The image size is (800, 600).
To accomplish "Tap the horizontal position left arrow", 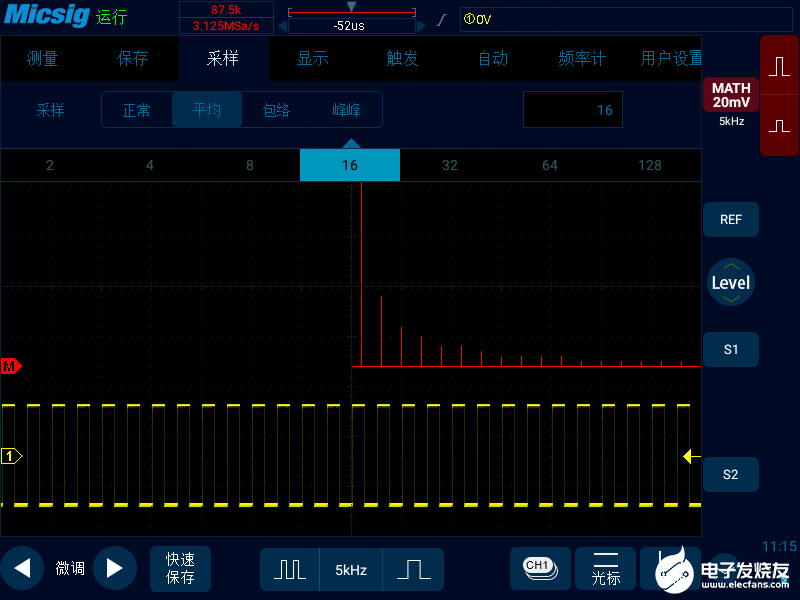I will pos(282,26).
